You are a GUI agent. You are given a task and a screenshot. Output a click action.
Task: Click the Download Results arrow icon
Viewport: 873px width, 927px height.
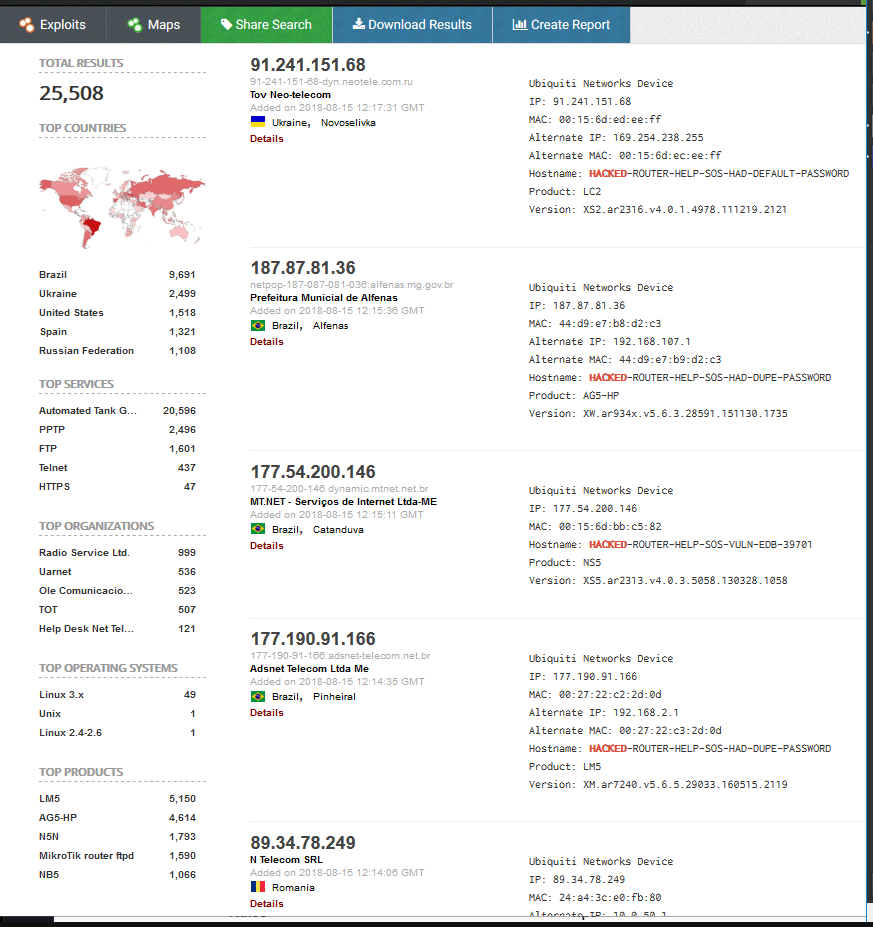pyautogui.click(x=359, y=24)
